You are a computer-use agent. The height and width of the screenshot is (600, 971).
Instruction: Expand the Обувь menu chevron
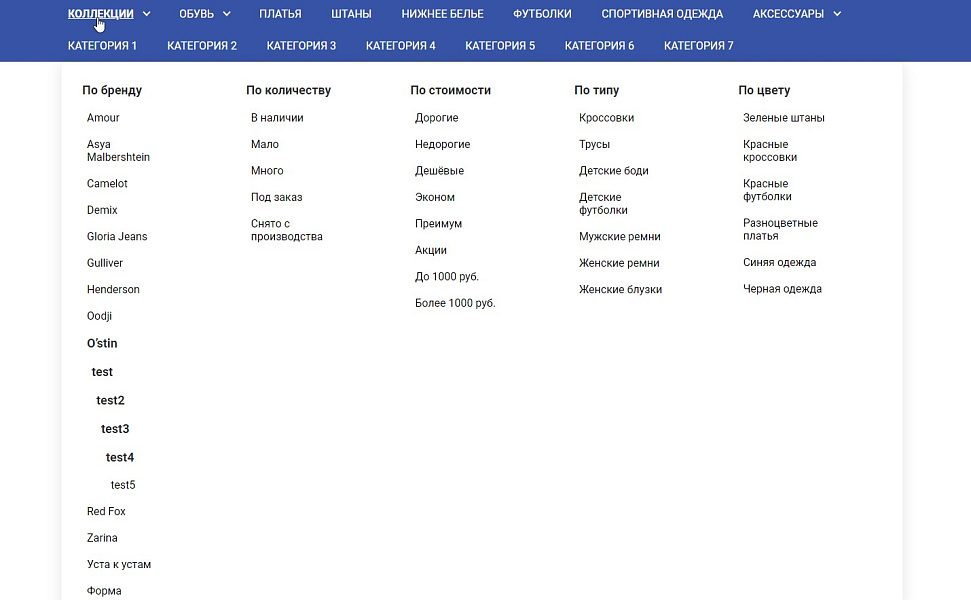[227, 14]
